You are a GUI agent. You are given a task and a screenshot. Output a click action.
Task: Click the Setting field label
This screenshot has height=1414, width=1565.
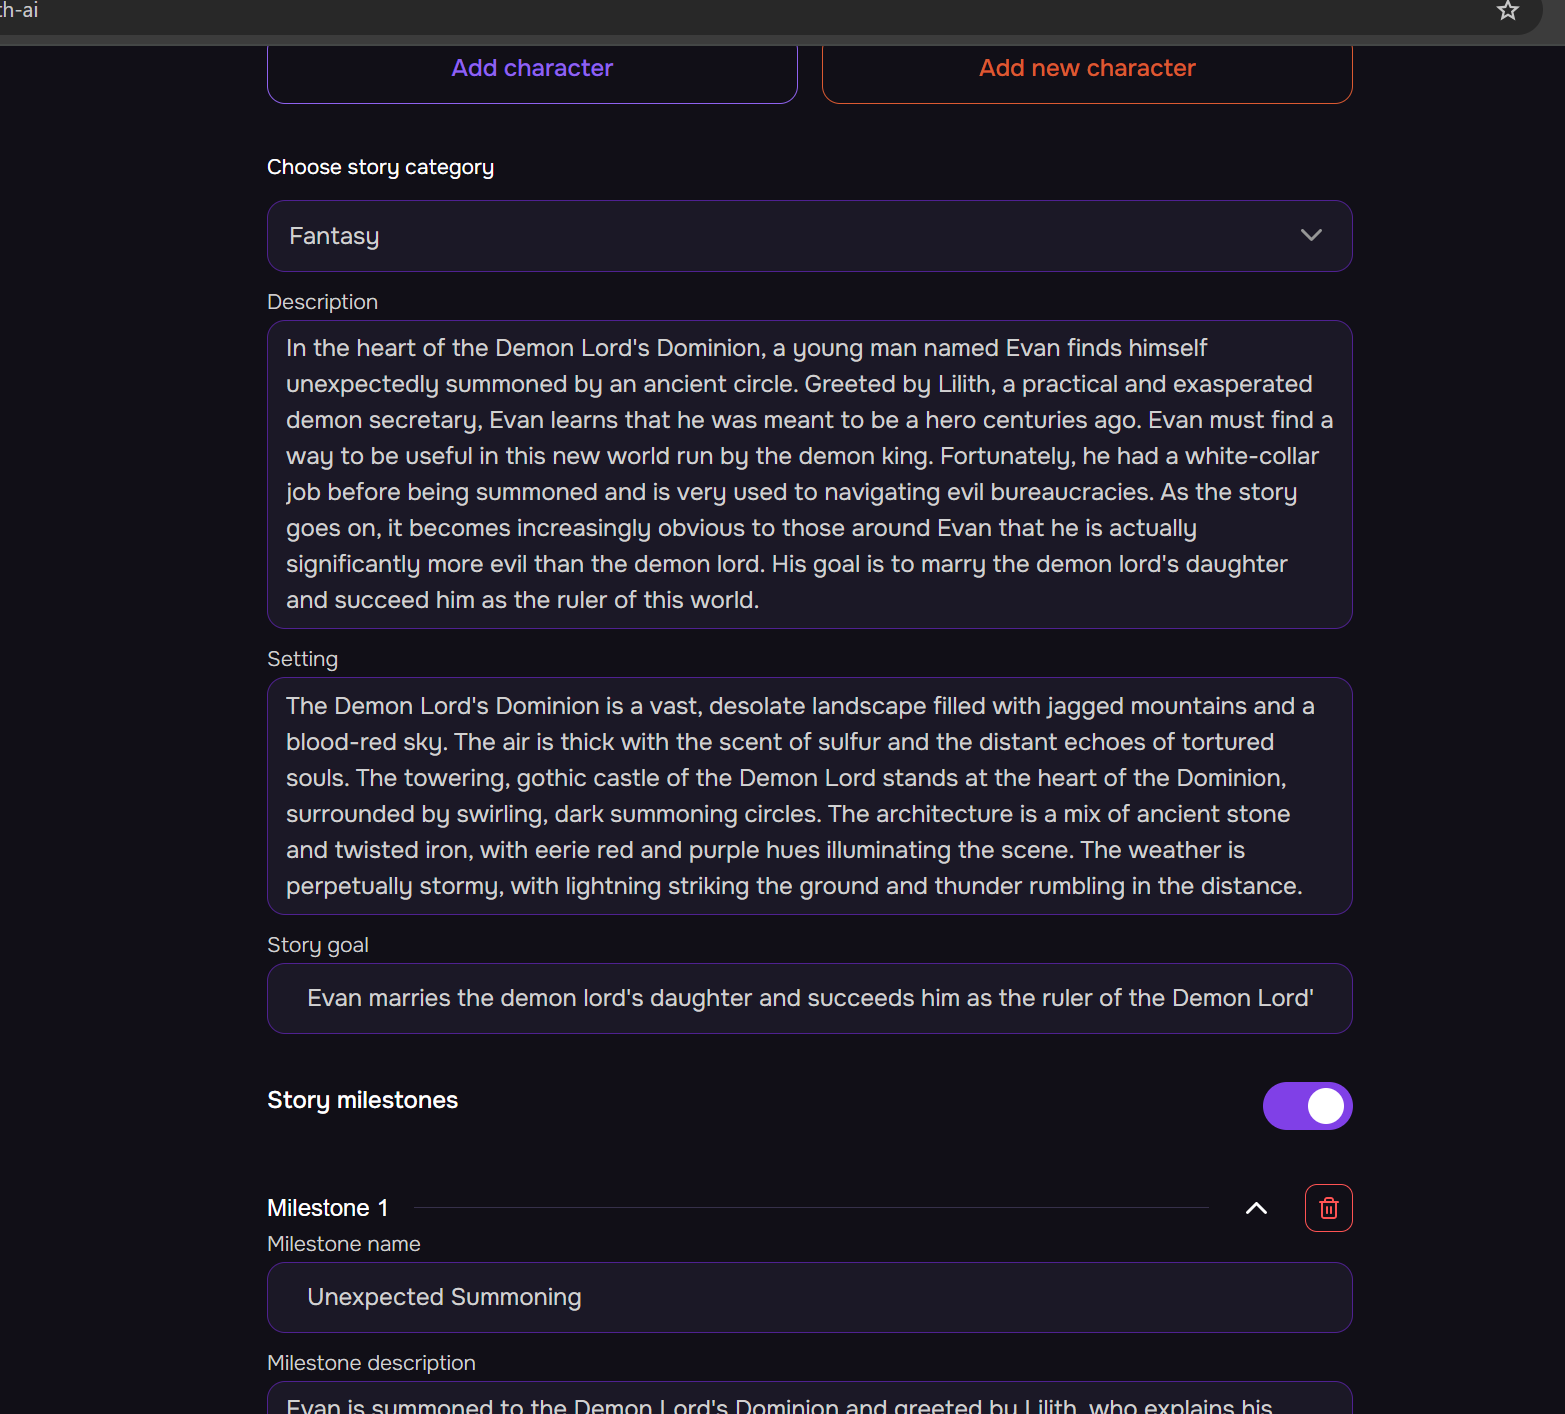302,659
